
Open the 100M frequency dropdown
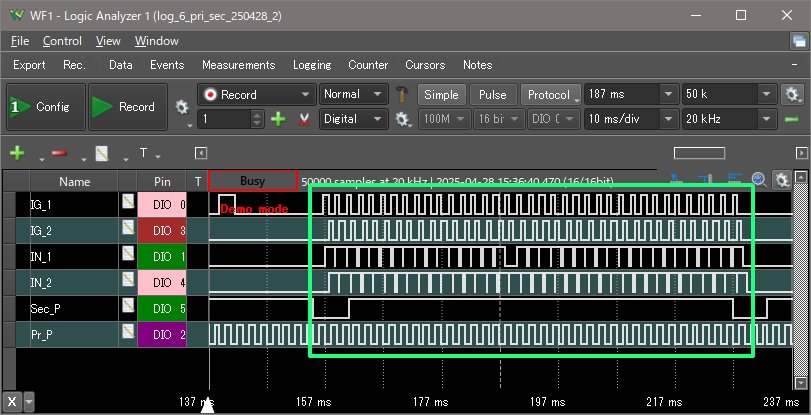[444, 120]
